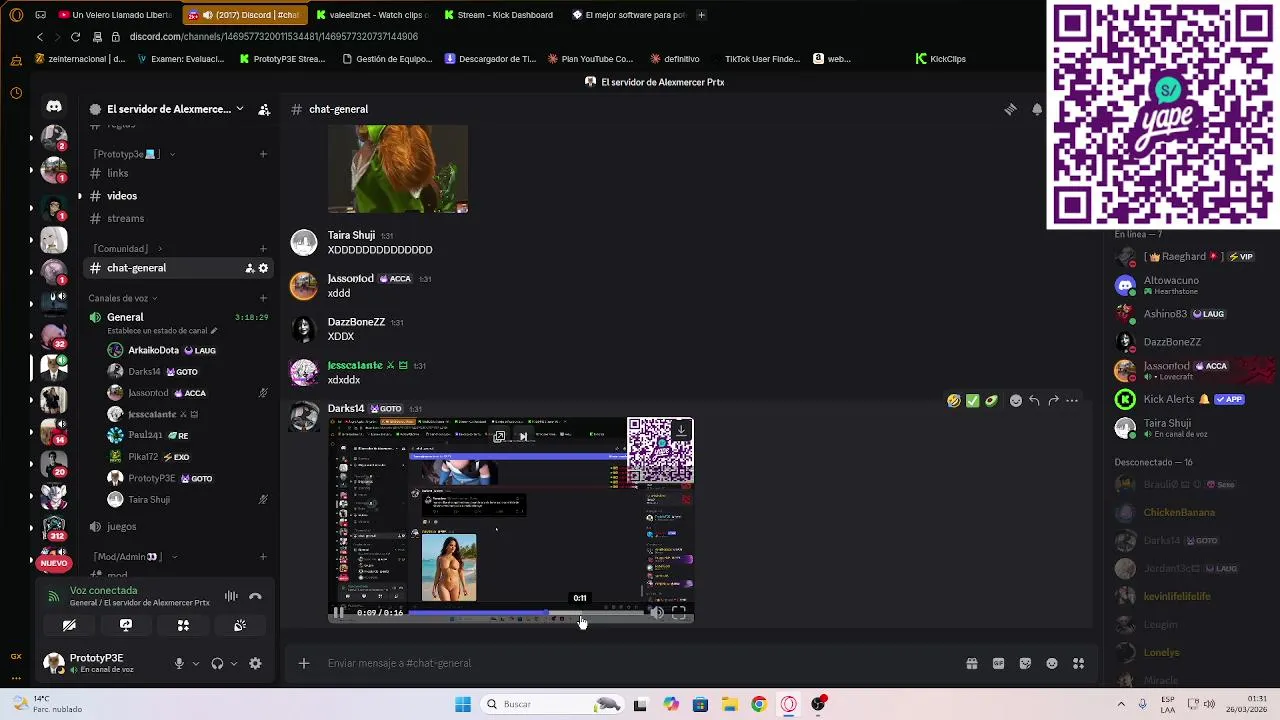
Task: Switch to valeeliznet Watch clips tab
Action: (x=371, y=15)
